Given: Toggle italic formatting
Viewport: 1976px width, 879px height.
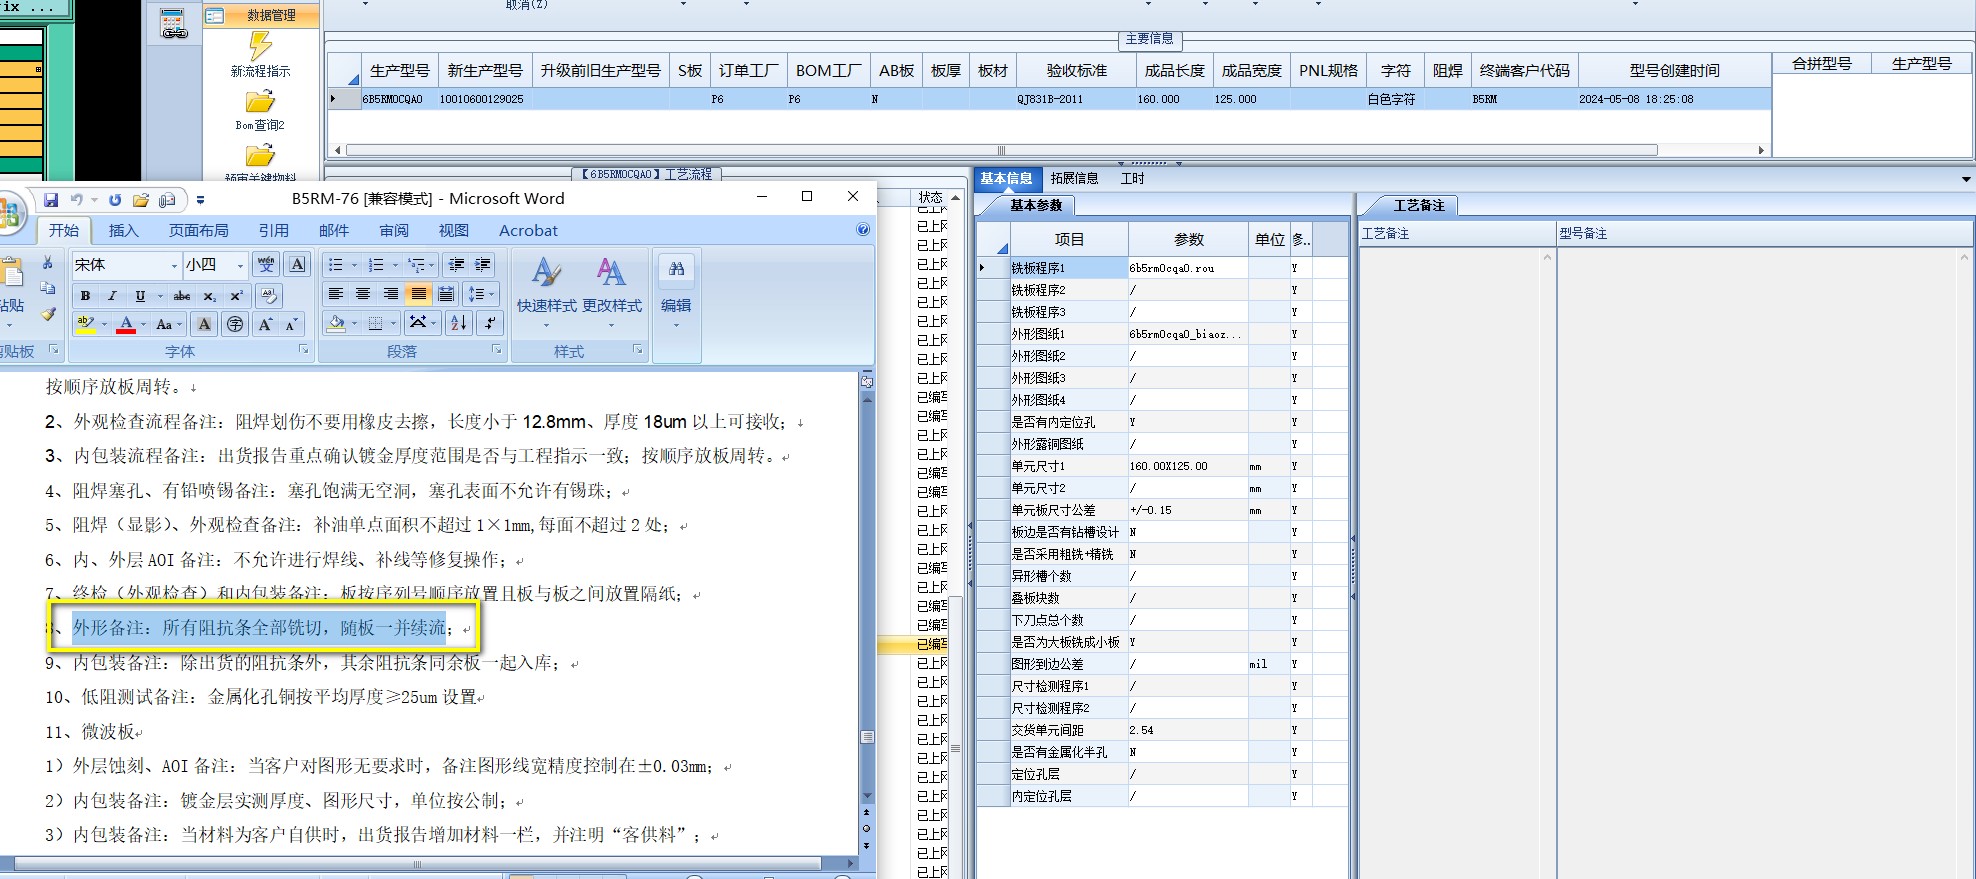Looking at the screenshot, I should (112, 295).
